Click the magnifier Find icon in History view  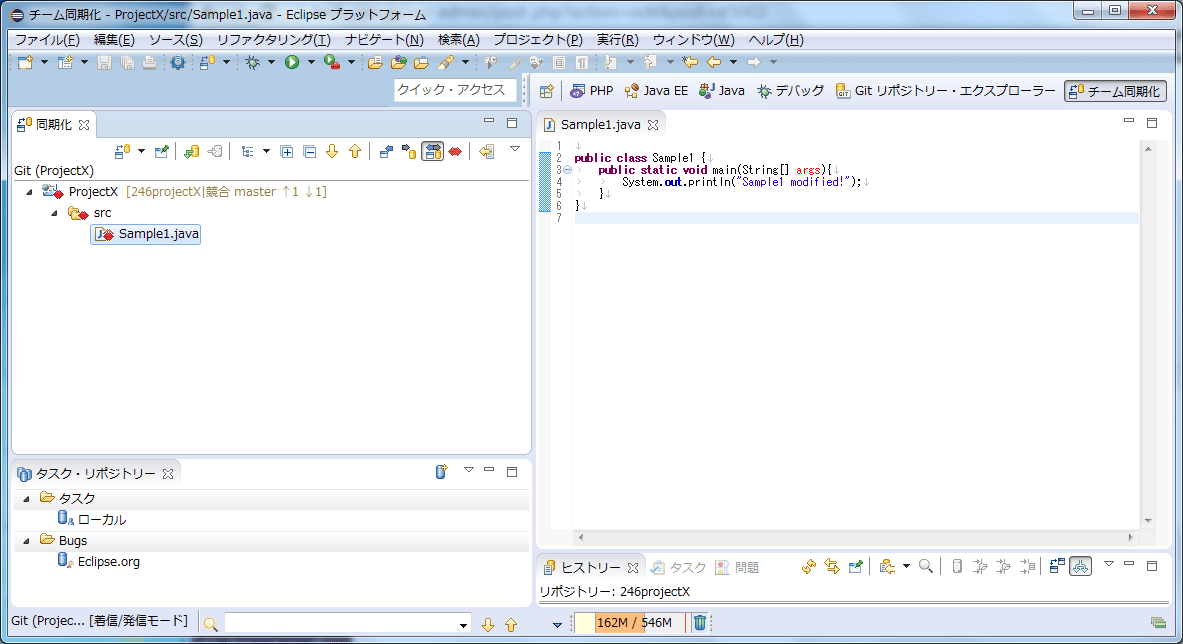pos(926,566)
